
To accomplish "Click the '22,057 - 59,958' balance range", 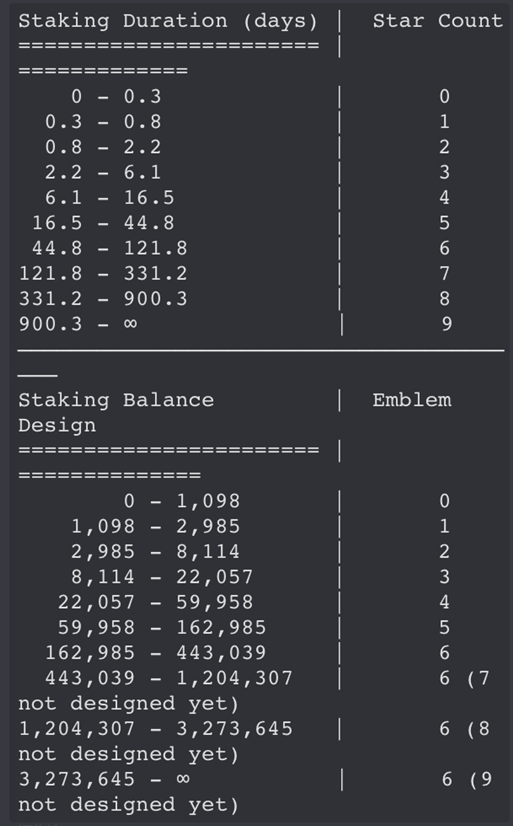I will click(155, 602).
